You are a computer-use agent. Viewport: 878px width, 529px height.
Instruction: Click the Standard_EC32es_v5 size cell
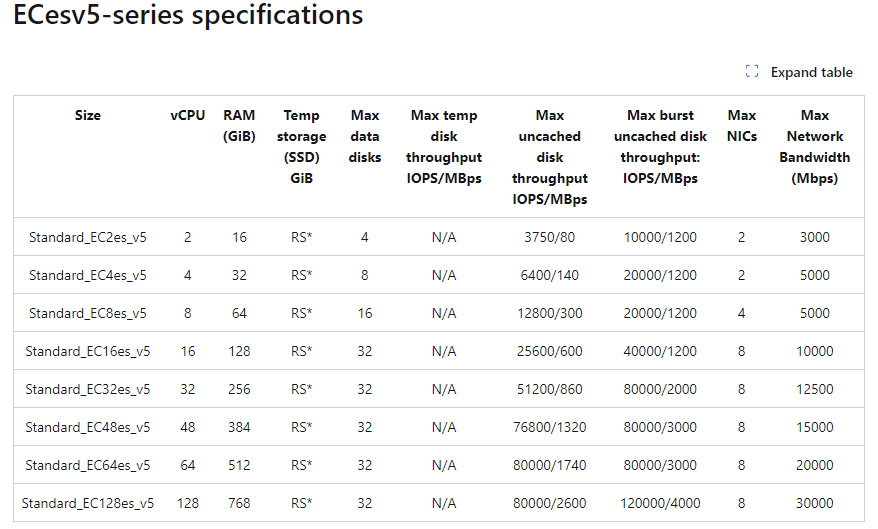[88, 389]
